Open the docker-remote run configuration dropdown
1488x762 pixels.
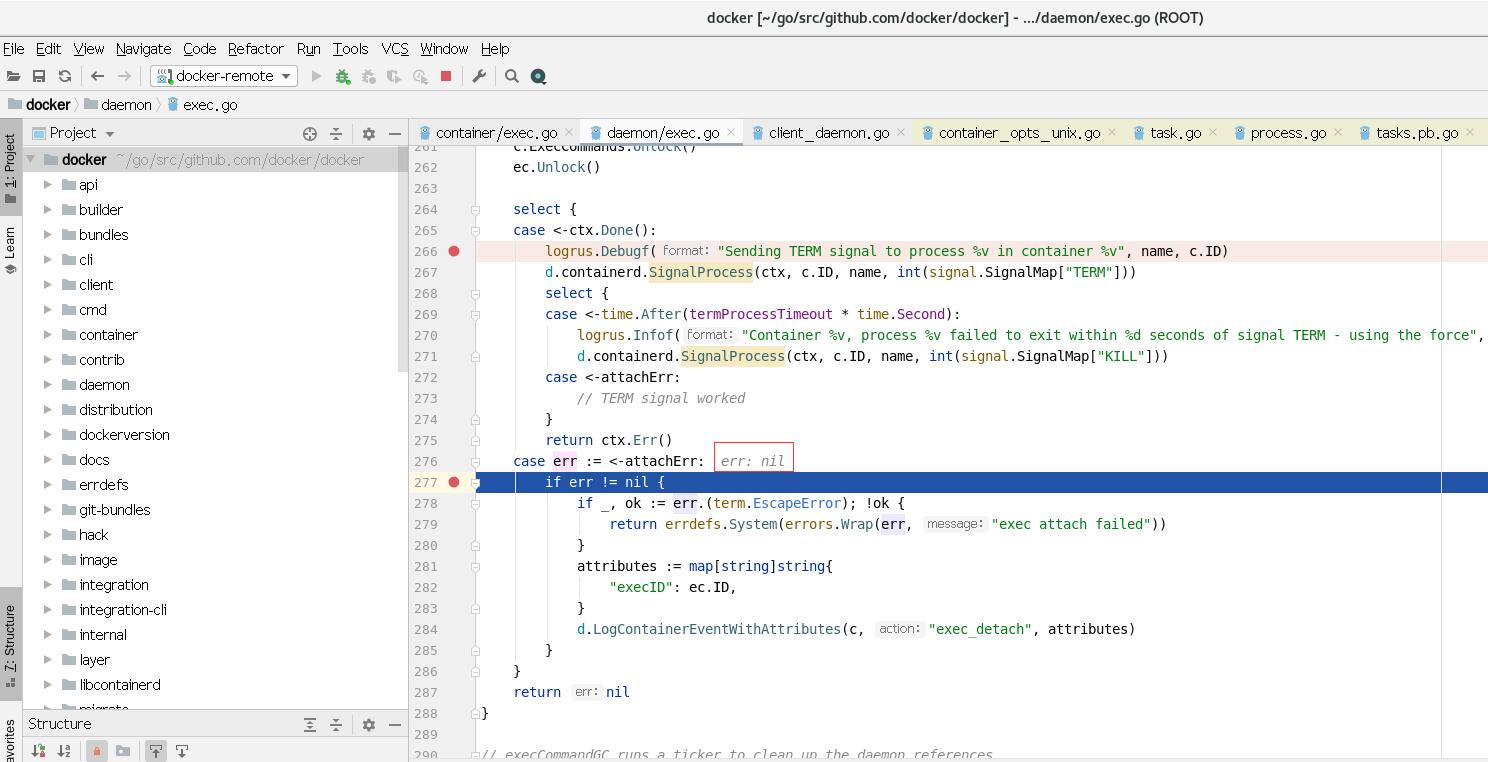coord(224,76)
